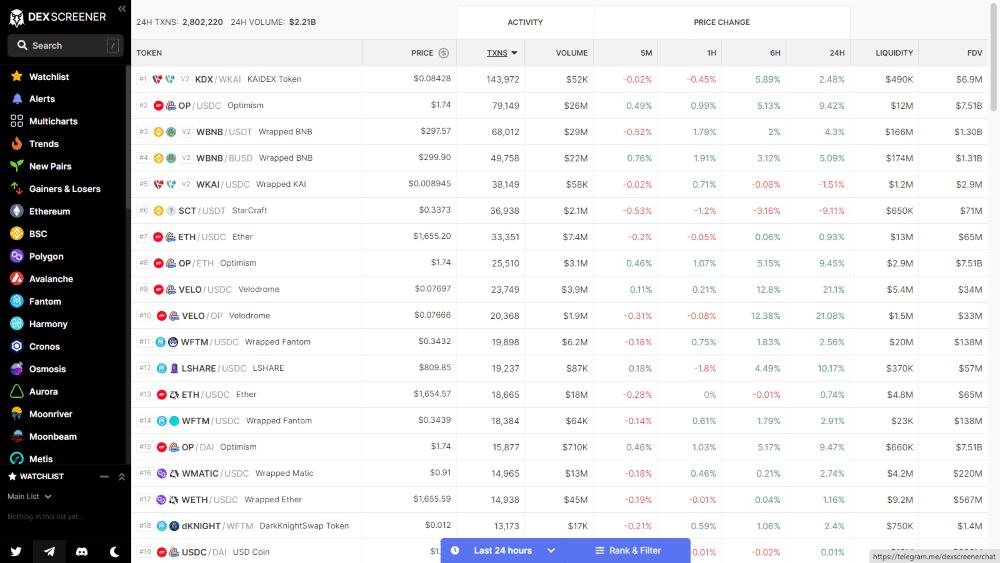Open the Discord link icon
The image size is (1000, 563).
(x=82, y=552)
